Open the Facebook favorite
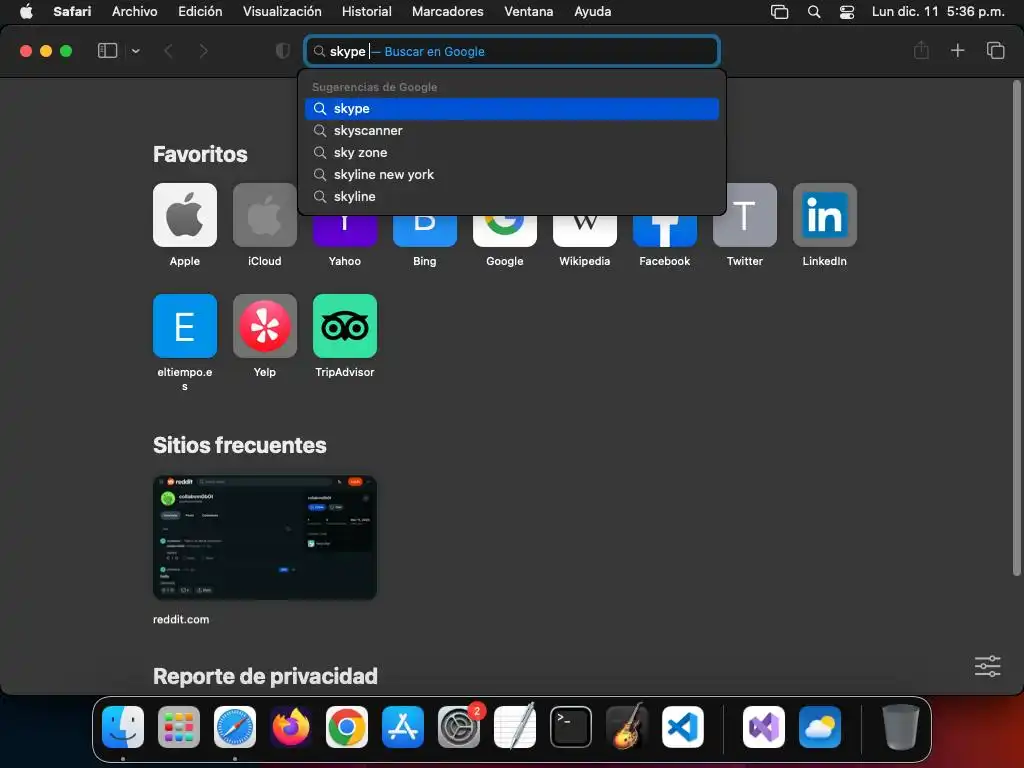The height and width of the screenshot is (768, 1024). coord(665,231)
